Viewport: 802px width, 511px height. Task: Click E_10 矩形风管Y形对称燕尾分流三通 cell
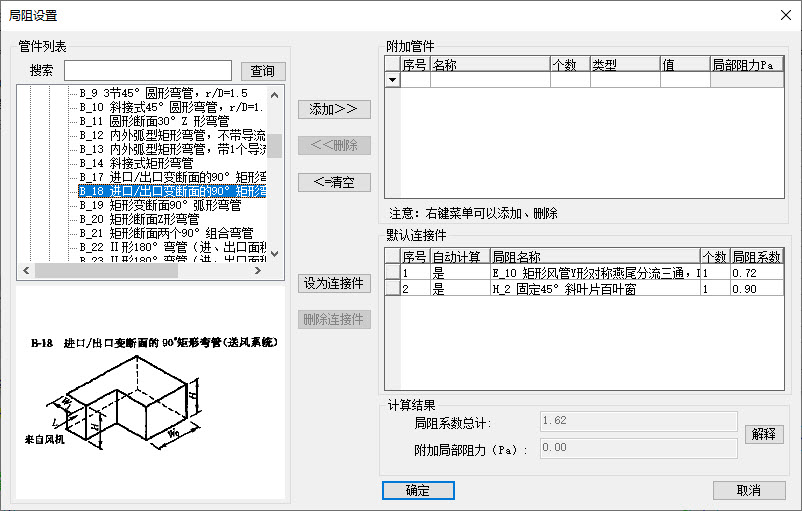click(x=595, y=273)
